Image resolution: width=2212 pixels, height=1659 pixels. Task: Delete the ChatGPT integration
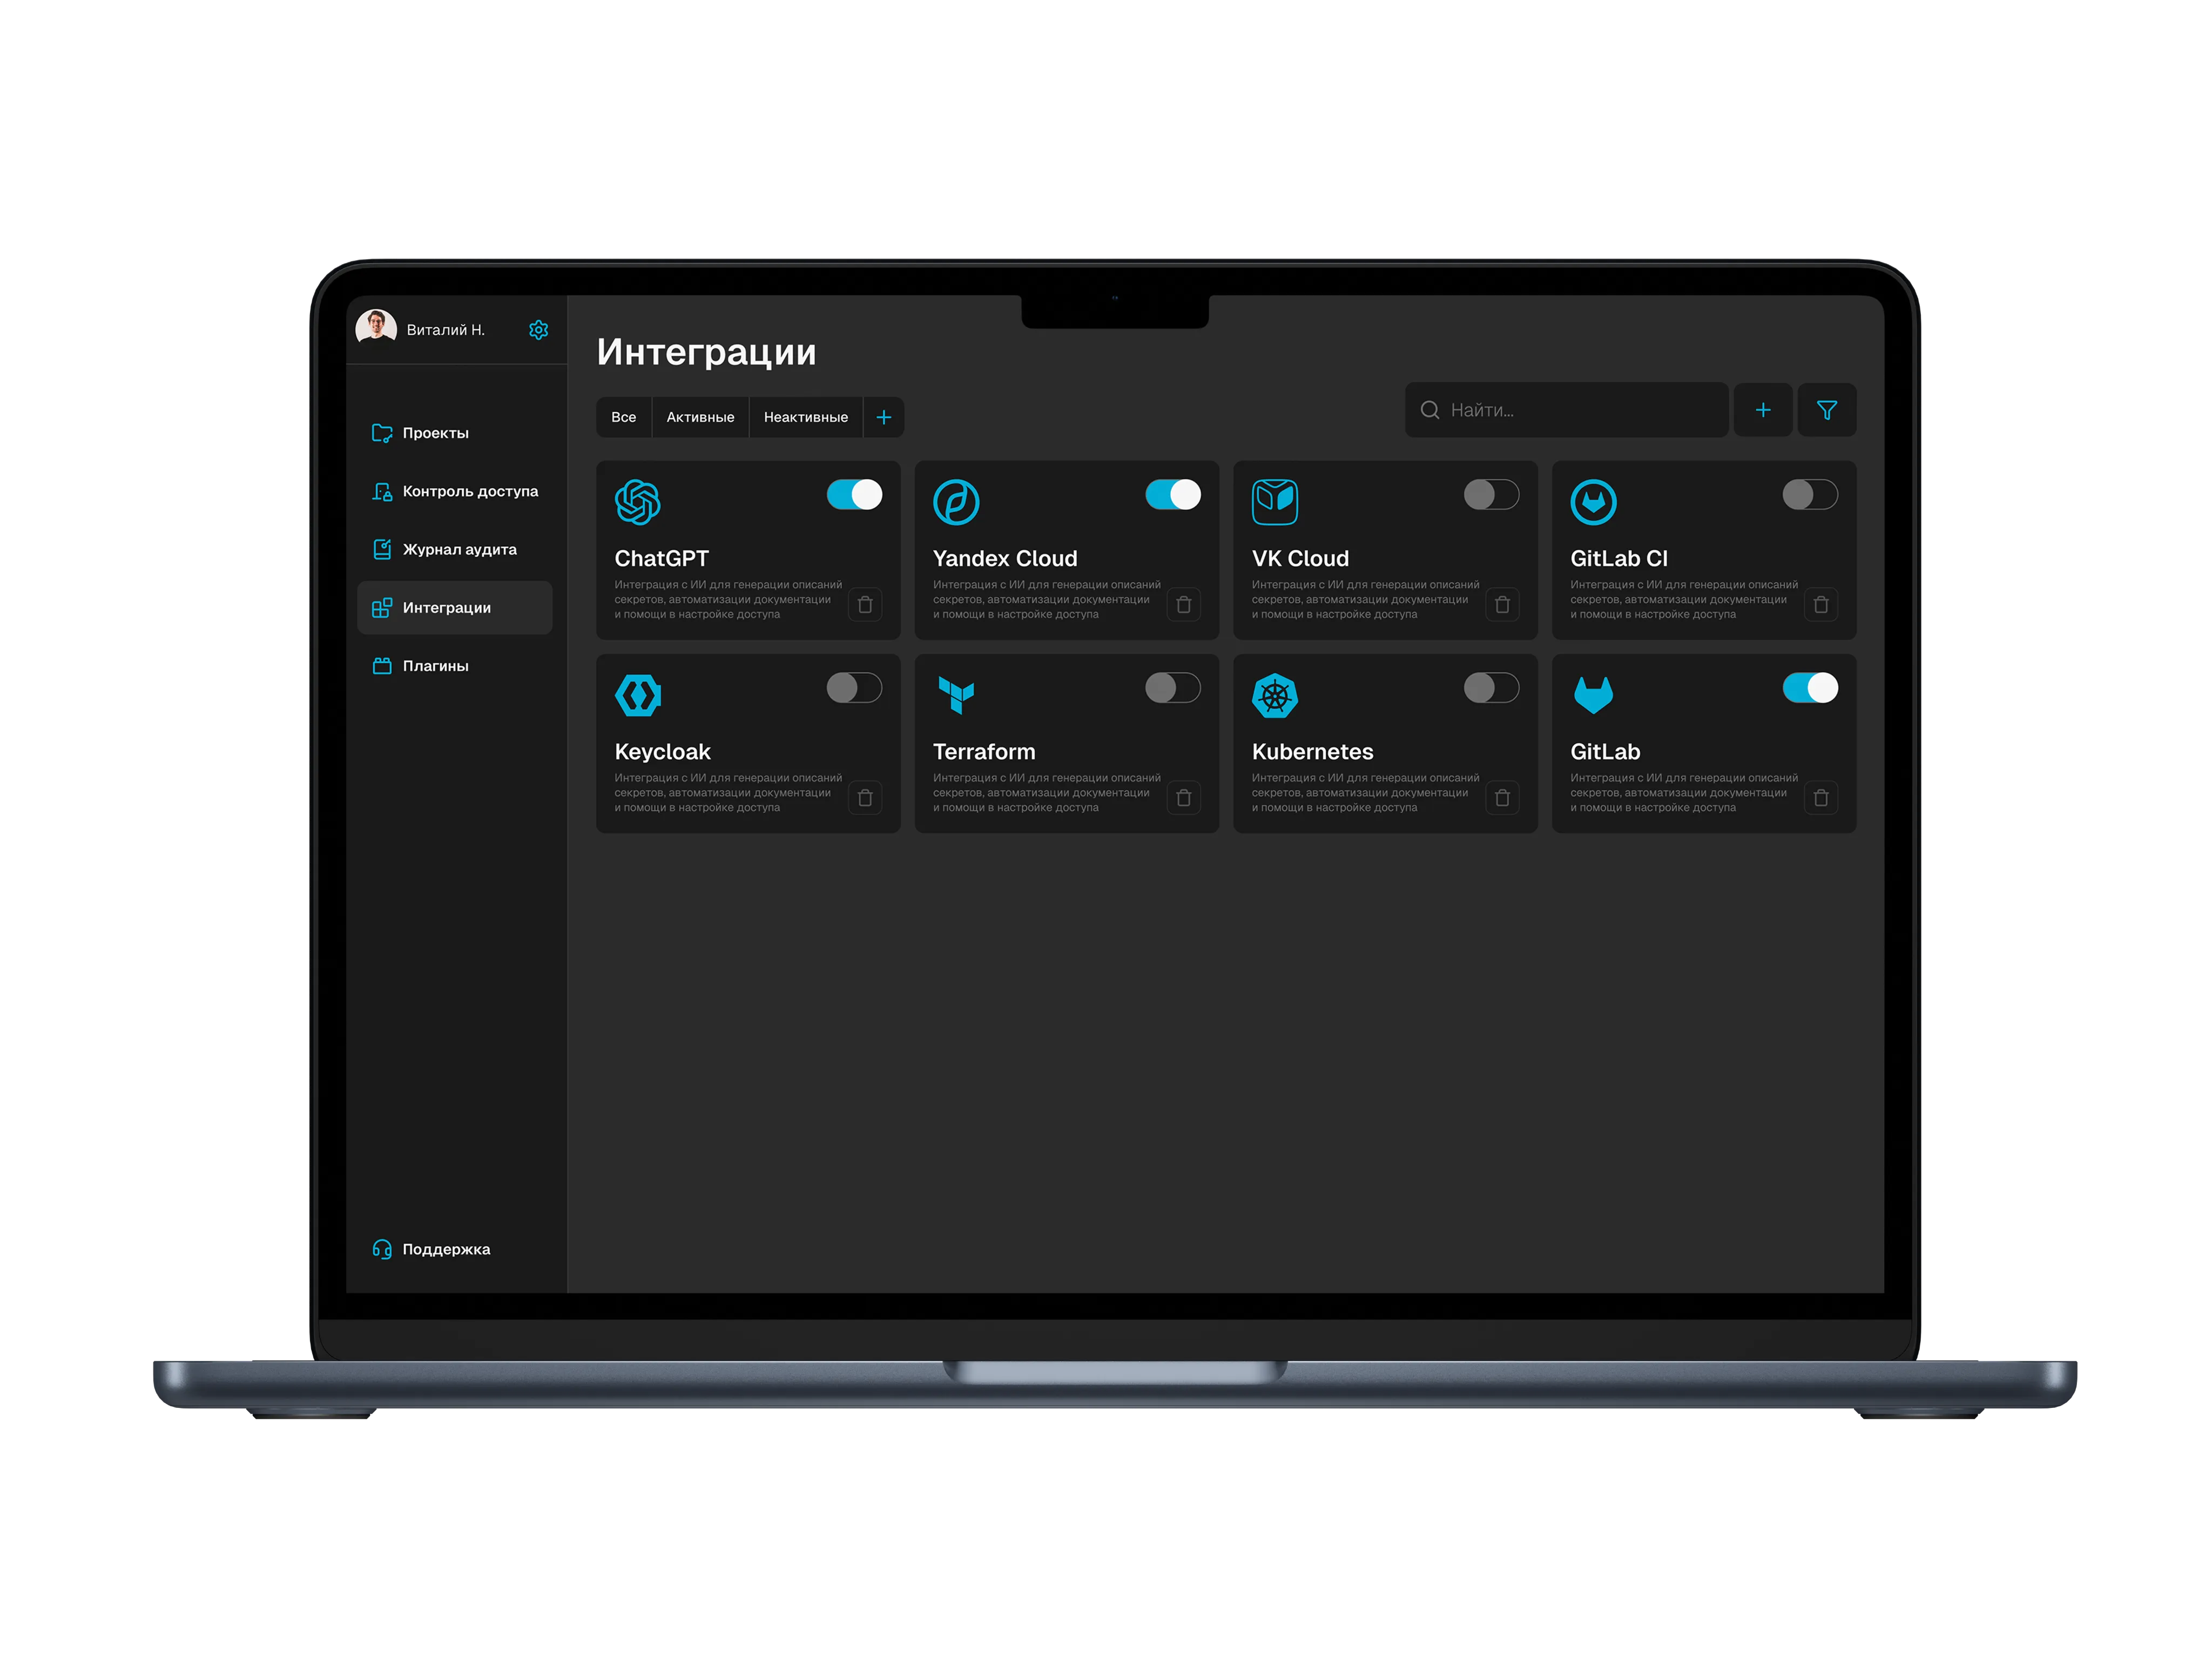tap(865, 604)
